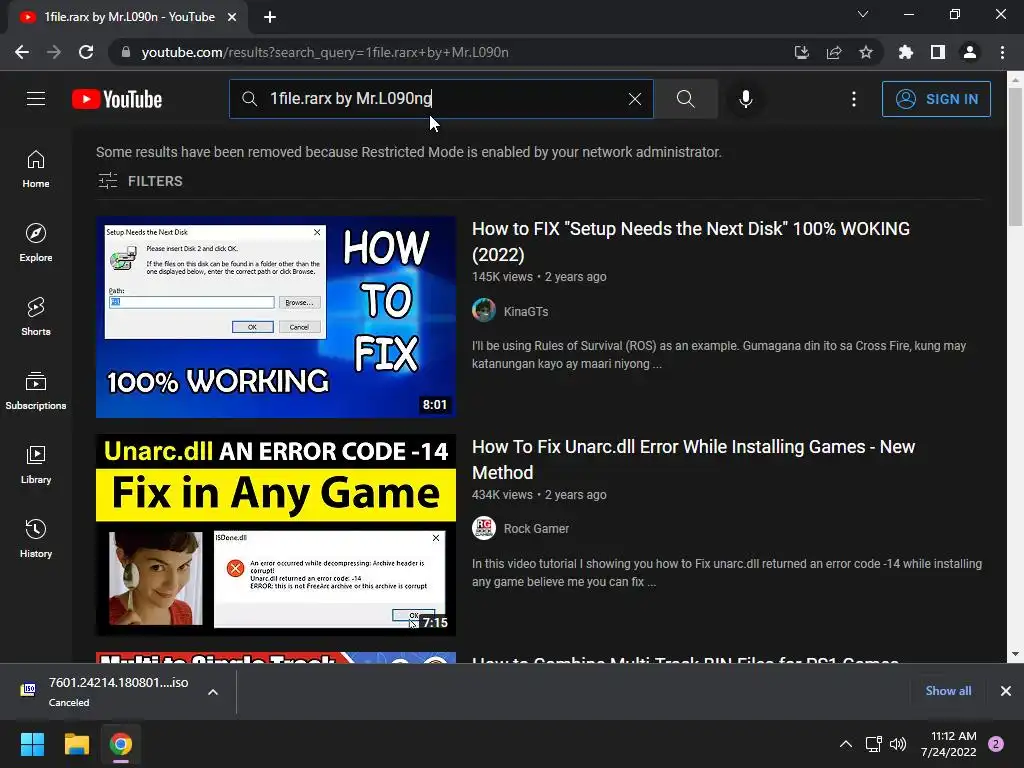The height and width of the screenshot is (768, 1024).
Task: Open the KinaGTs channel name
Action: 526,312
